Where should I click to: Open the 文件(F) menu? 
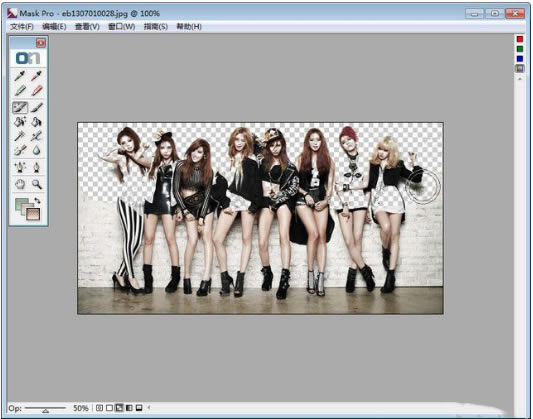coord(22,27)
